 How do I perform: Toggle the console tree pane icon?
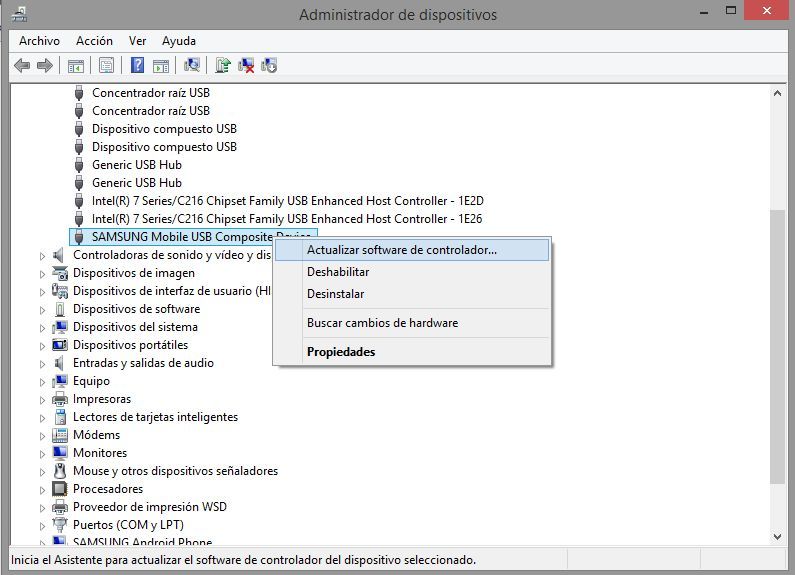coord(76,66)
